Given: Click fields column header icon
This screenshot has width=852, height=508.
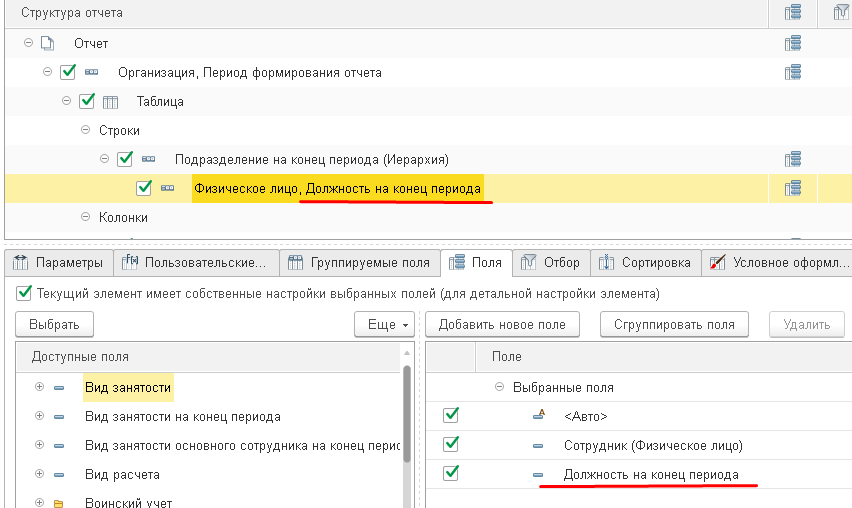Looking at the screenshot, I should click(x=793, y=12).
